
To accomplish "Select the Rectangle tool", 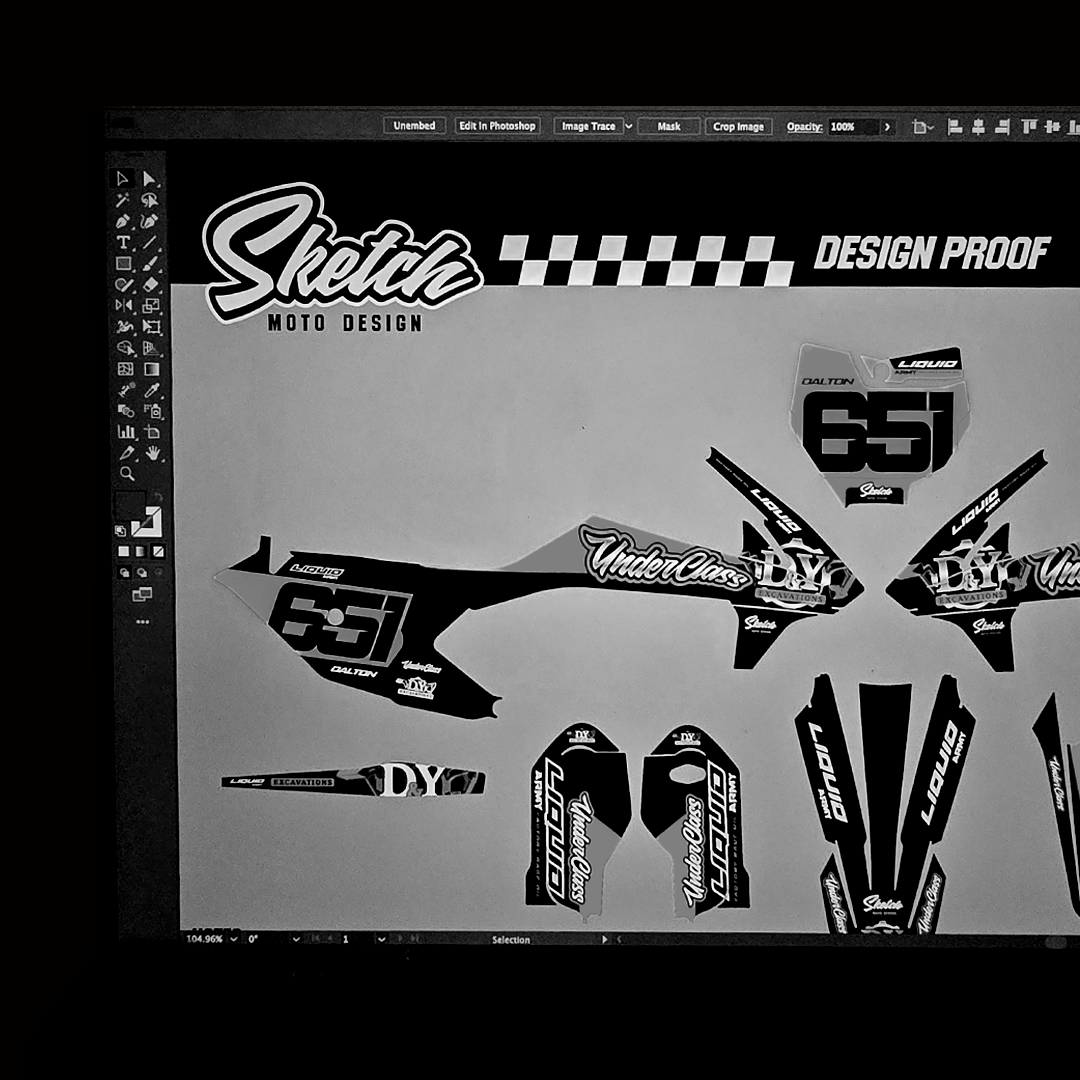I will pyautogui.click(x=123, y=263).
